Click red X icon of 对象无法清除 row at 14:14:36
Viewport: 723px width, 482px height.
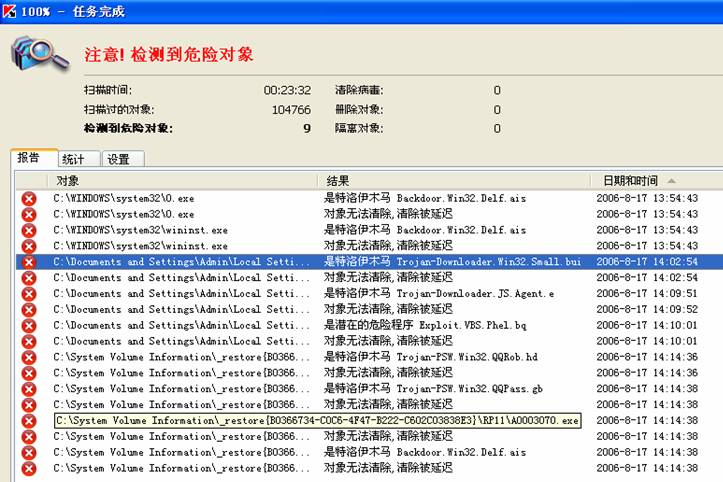tap(29, 373)
